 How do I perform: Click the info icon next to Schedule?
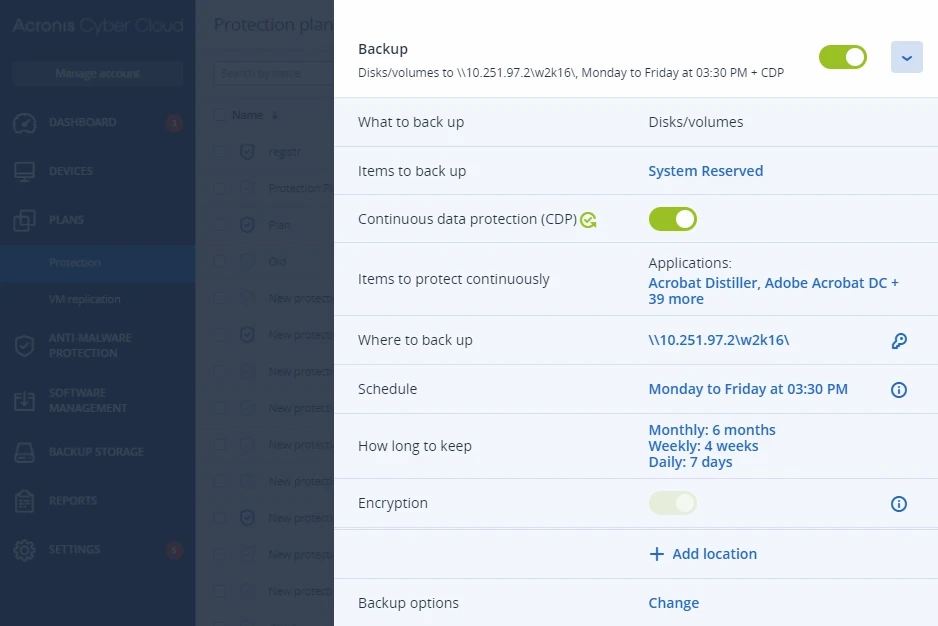click(899, 390)
